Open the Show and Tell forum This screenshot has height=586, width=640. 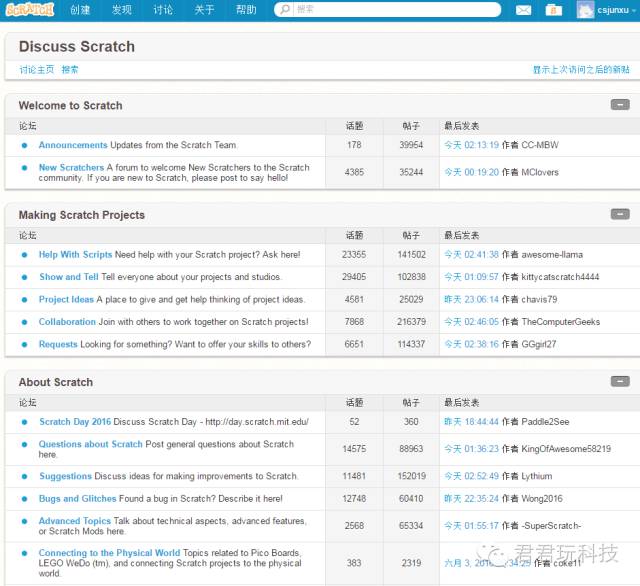(x=69, y=277)
